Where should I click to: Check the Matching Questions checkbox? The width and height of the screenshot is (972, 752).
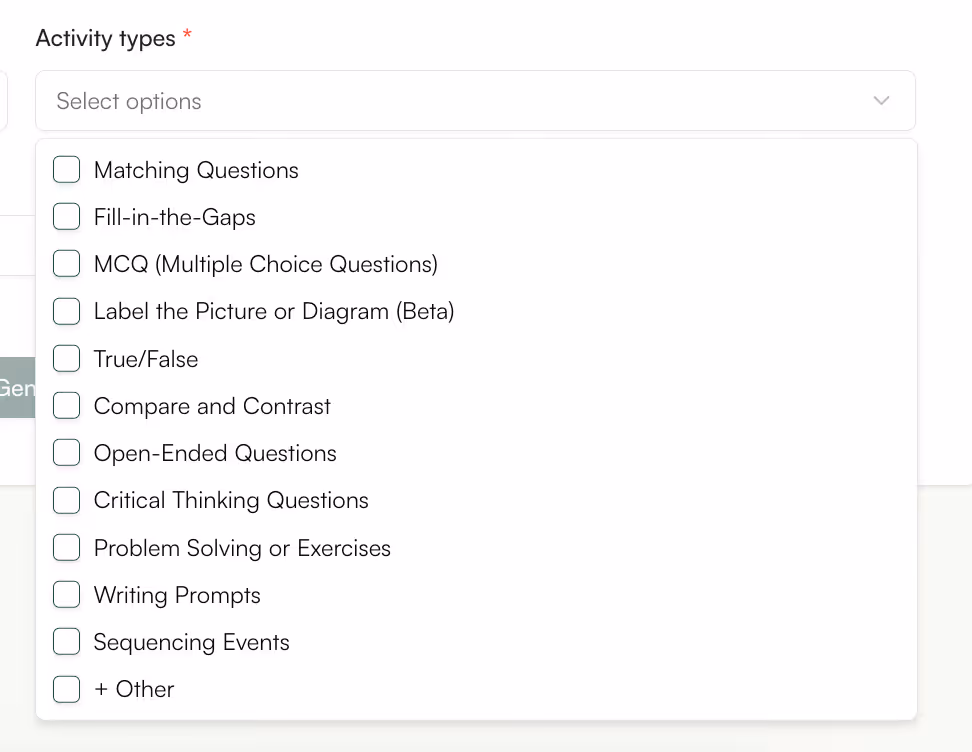[66, 170]
